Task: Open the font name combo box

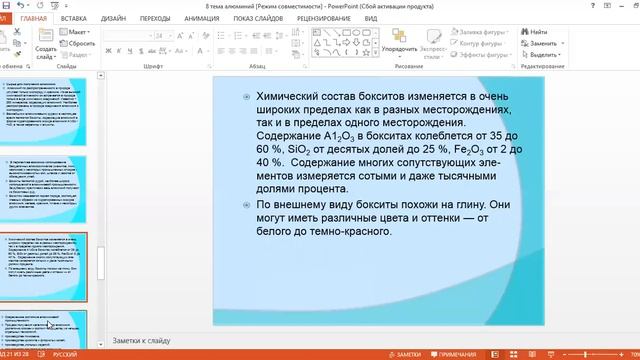Action: pyautogui.click(x=128, y=36)
